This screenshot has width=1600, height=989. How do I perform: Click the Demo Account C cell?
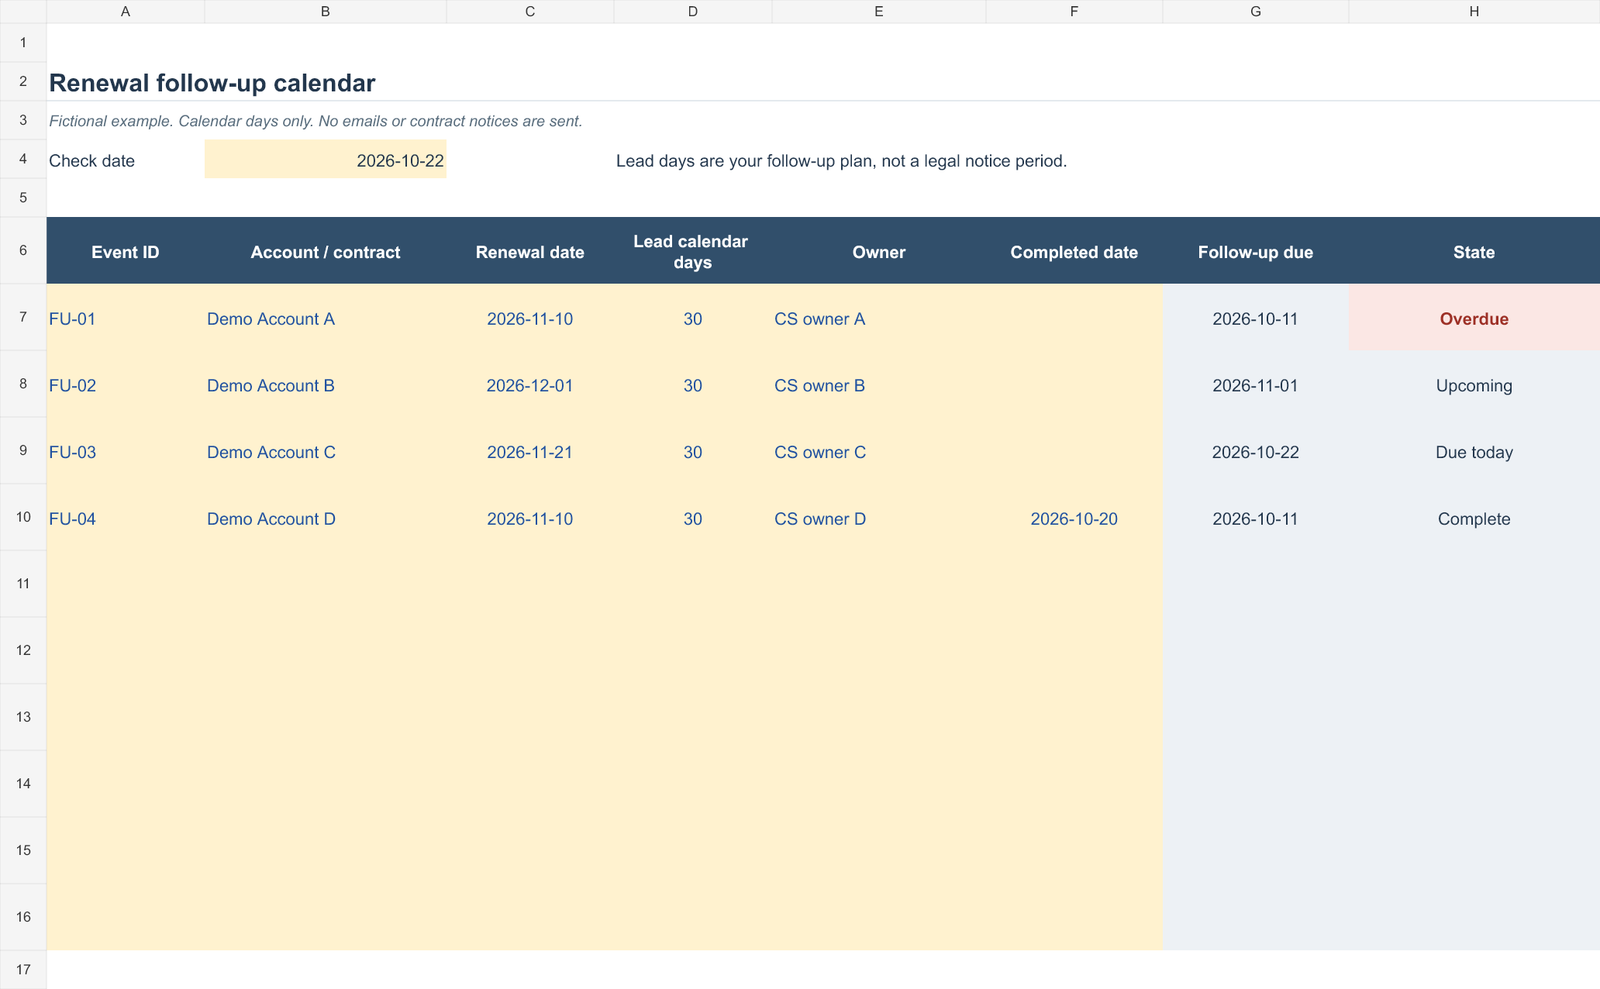[x=325, y=452]
